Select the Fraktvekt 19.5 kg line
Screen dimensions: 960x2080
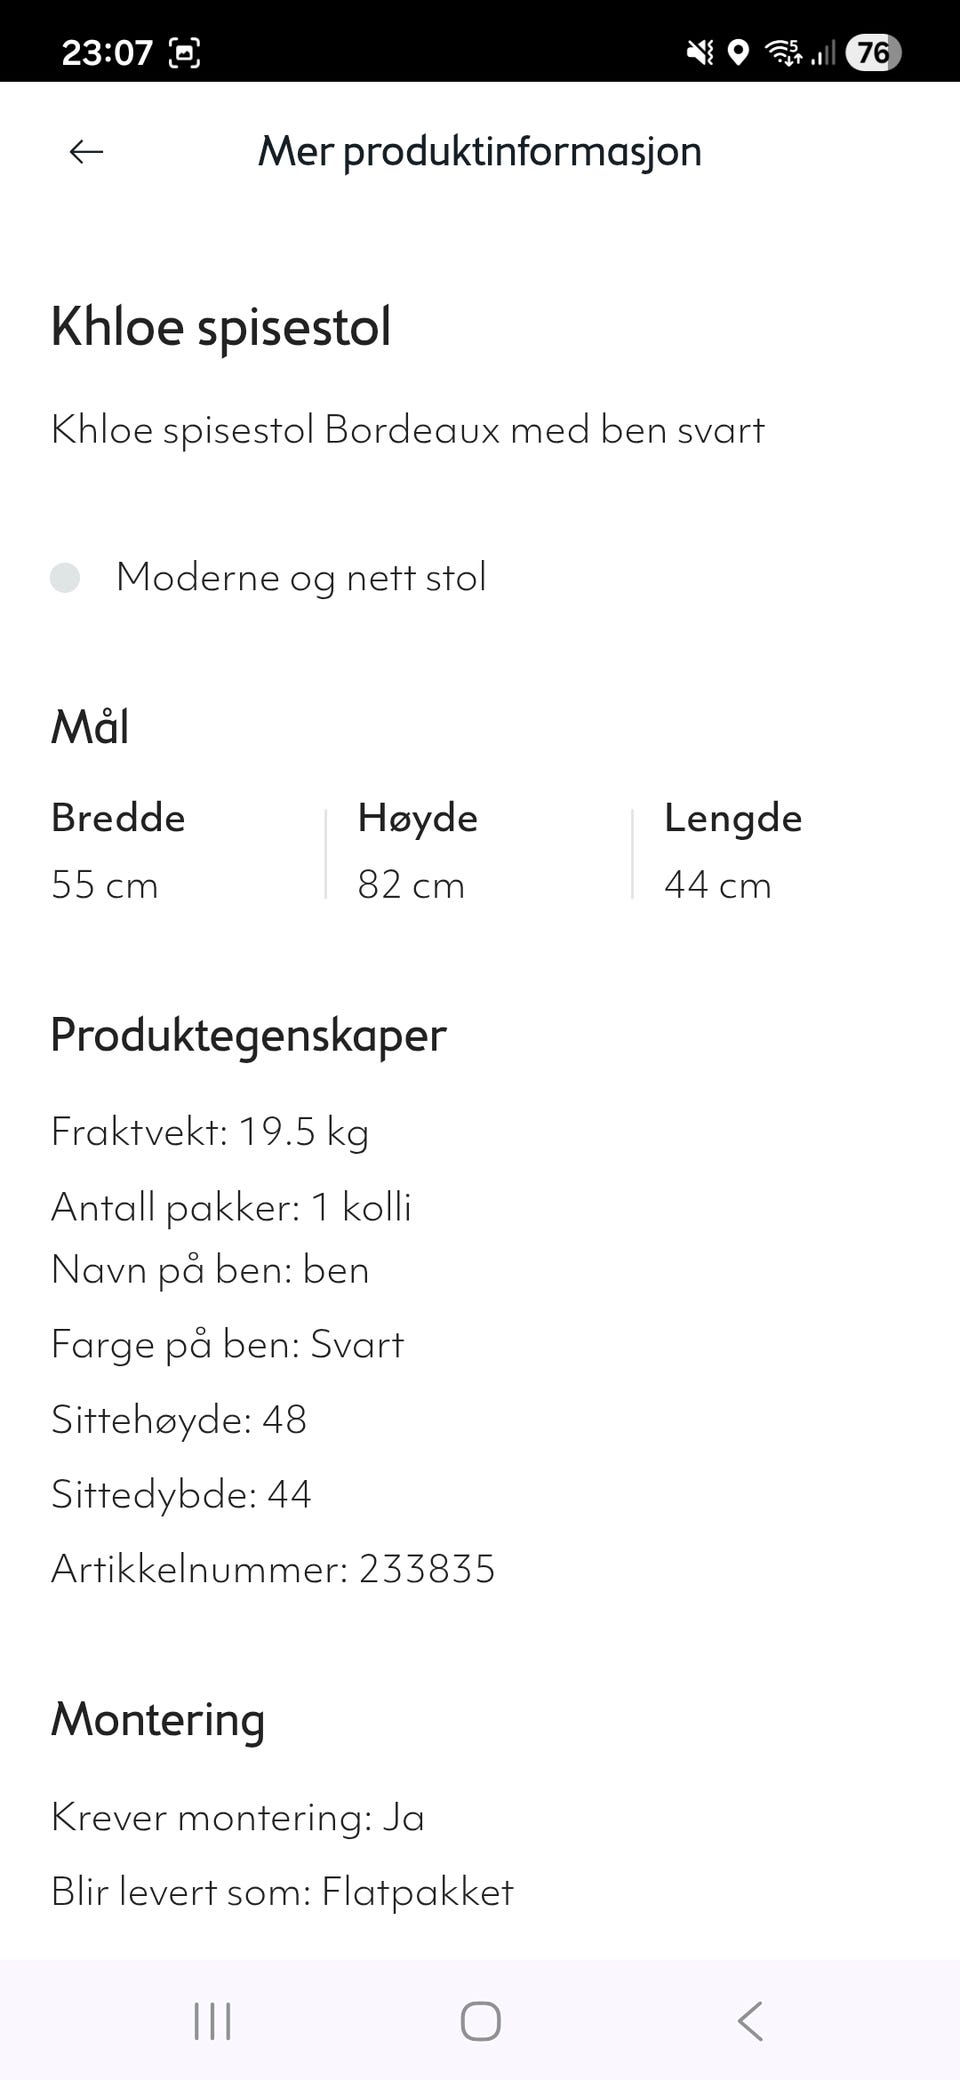[210, 1131]
